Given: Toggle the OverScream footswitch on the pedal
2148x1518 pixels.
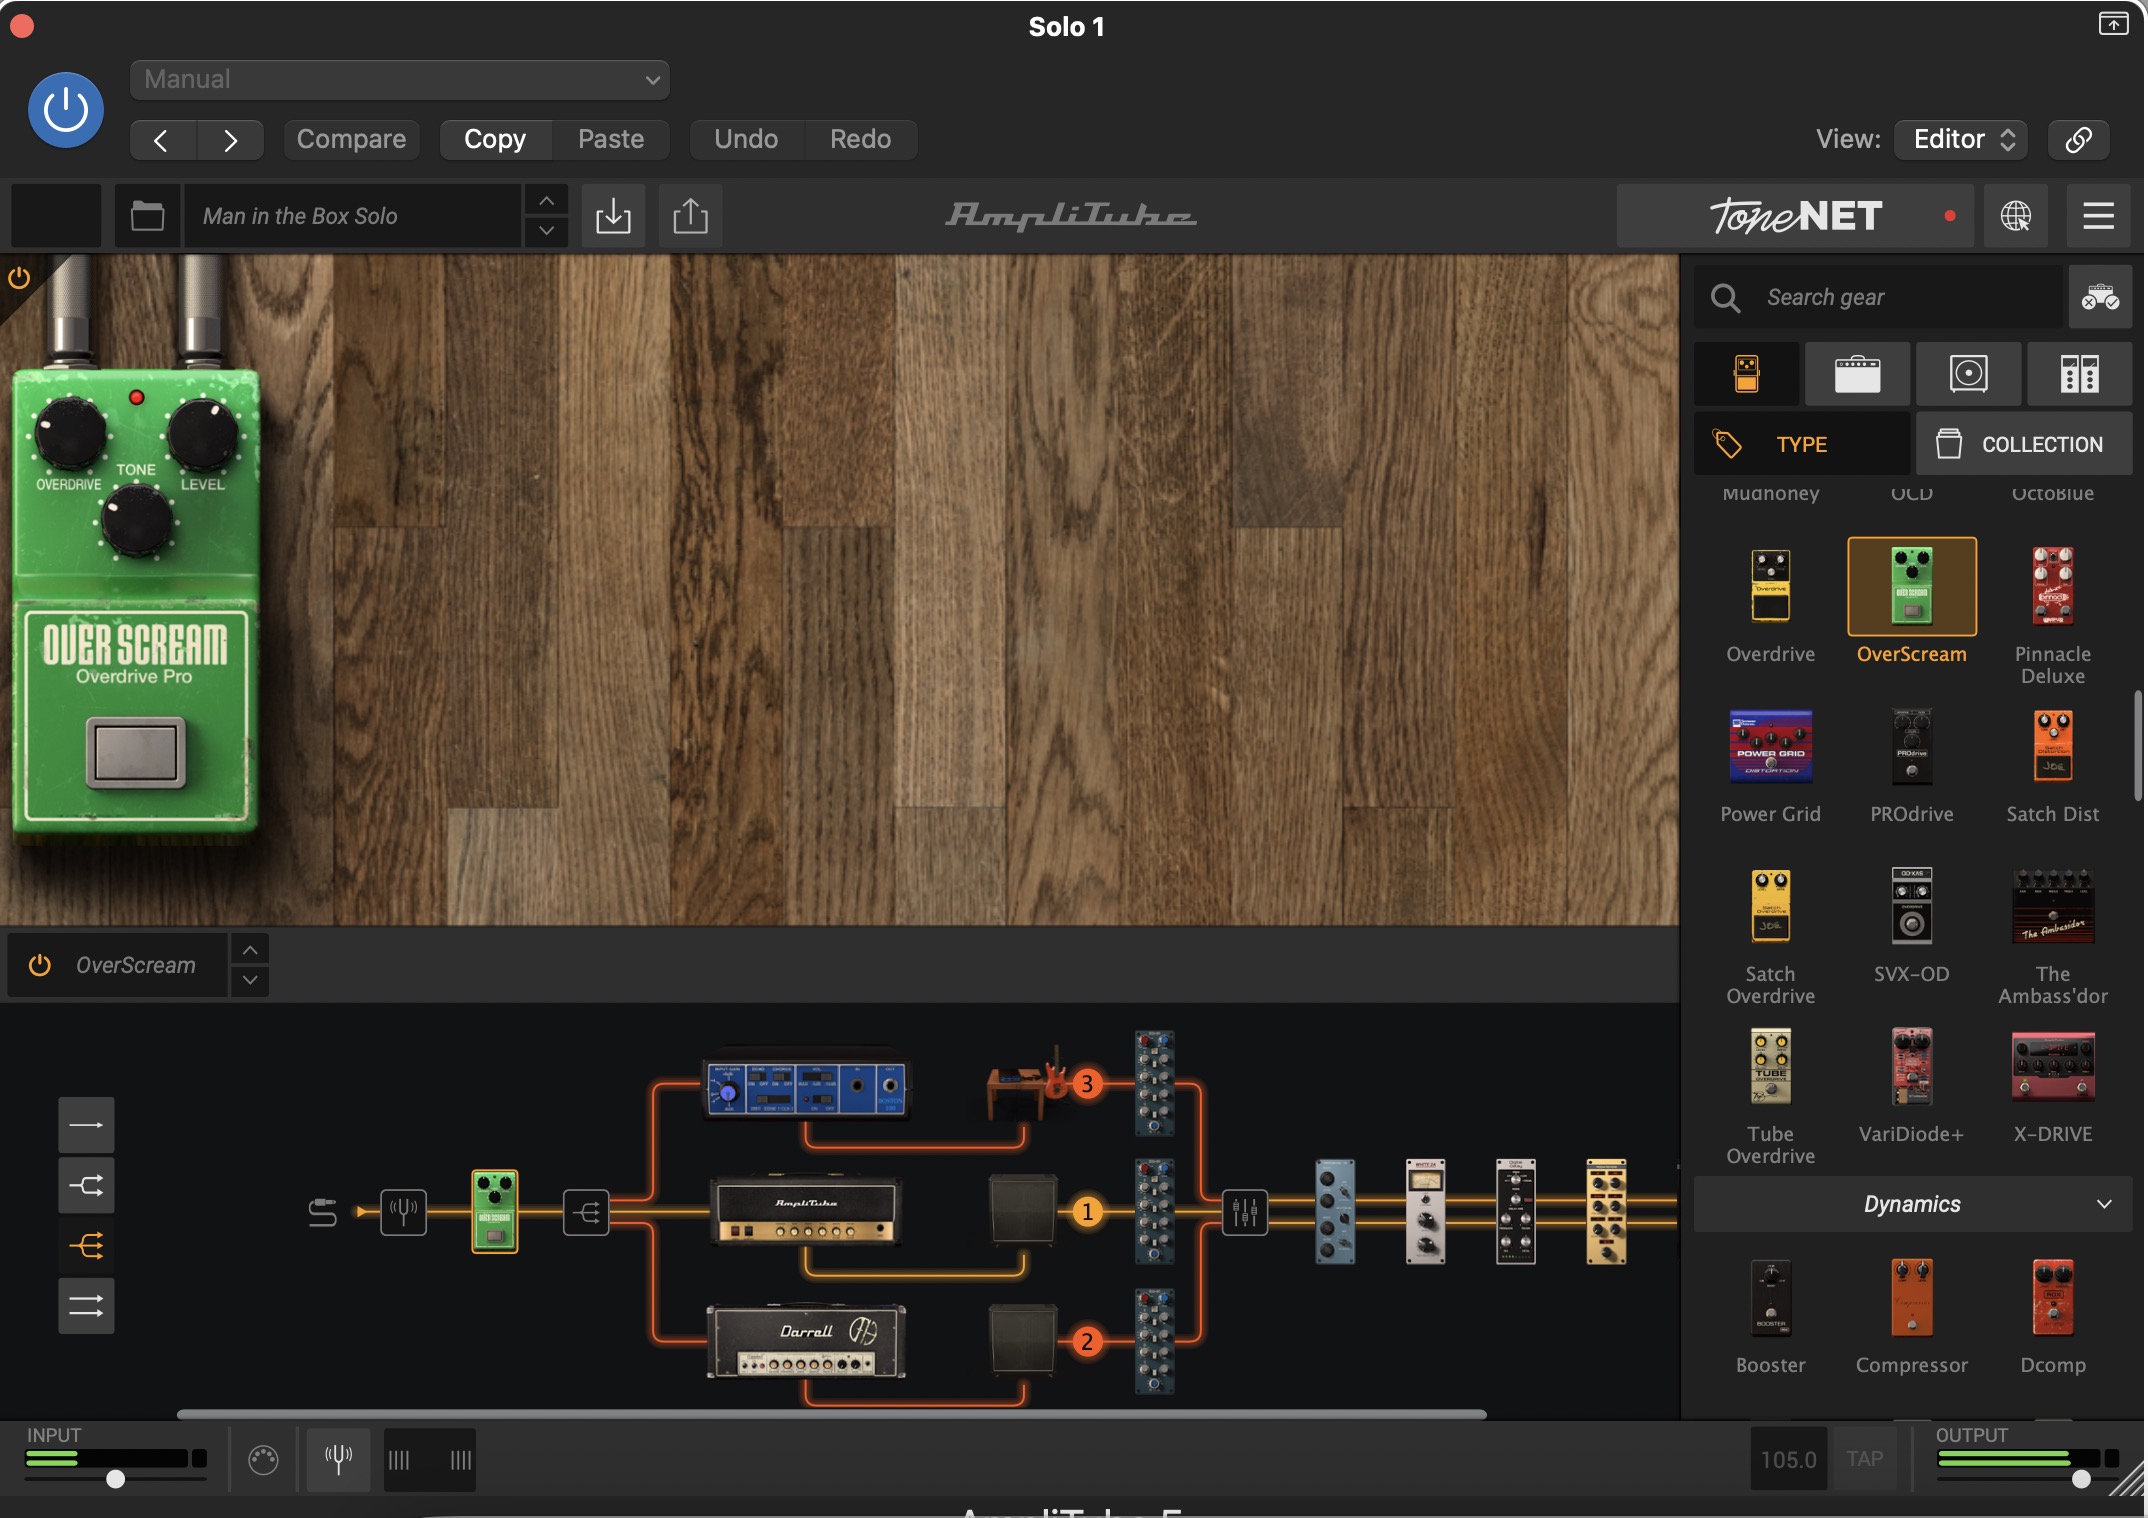Looking at the screenshot, I should [x=136, y=752].
